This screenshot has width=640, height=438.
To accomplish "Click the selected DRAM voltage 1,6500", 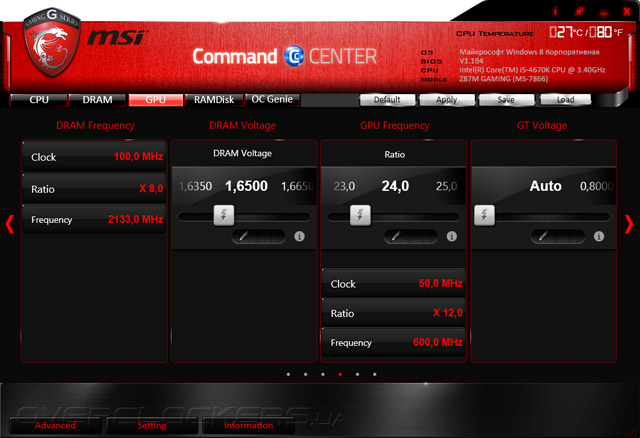I will click(247, 186).
